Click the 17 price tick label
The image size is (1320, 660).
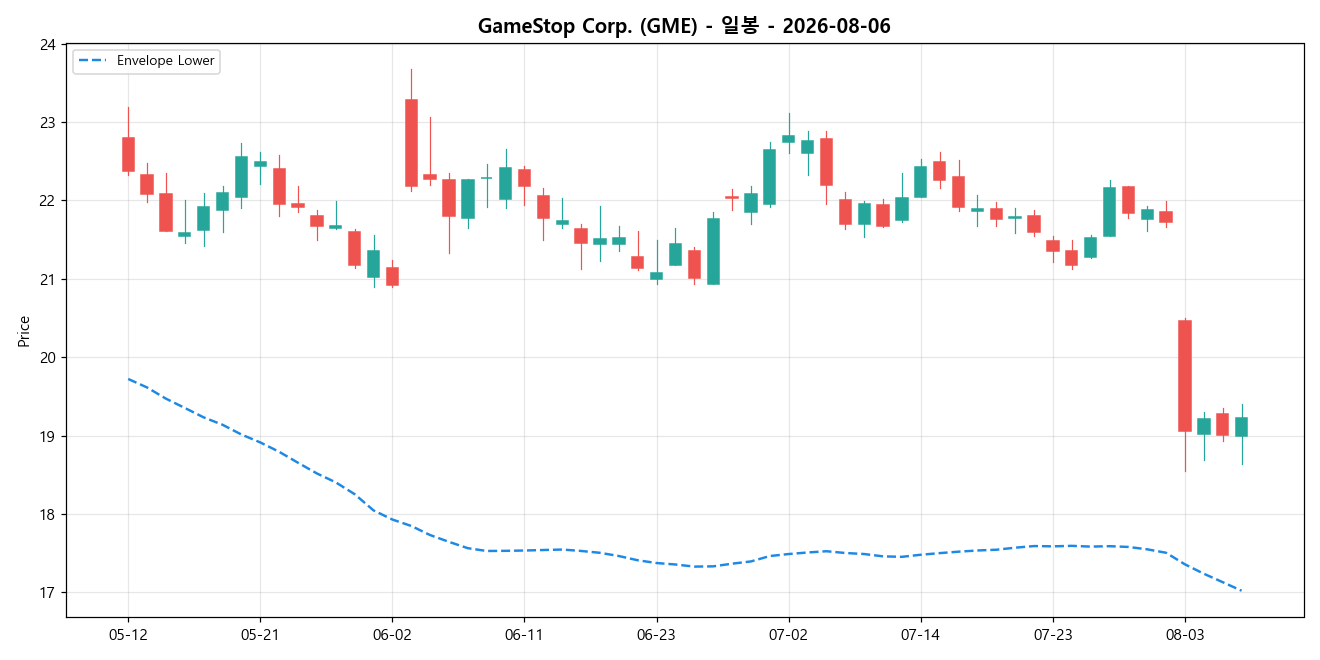click(49, 593)
